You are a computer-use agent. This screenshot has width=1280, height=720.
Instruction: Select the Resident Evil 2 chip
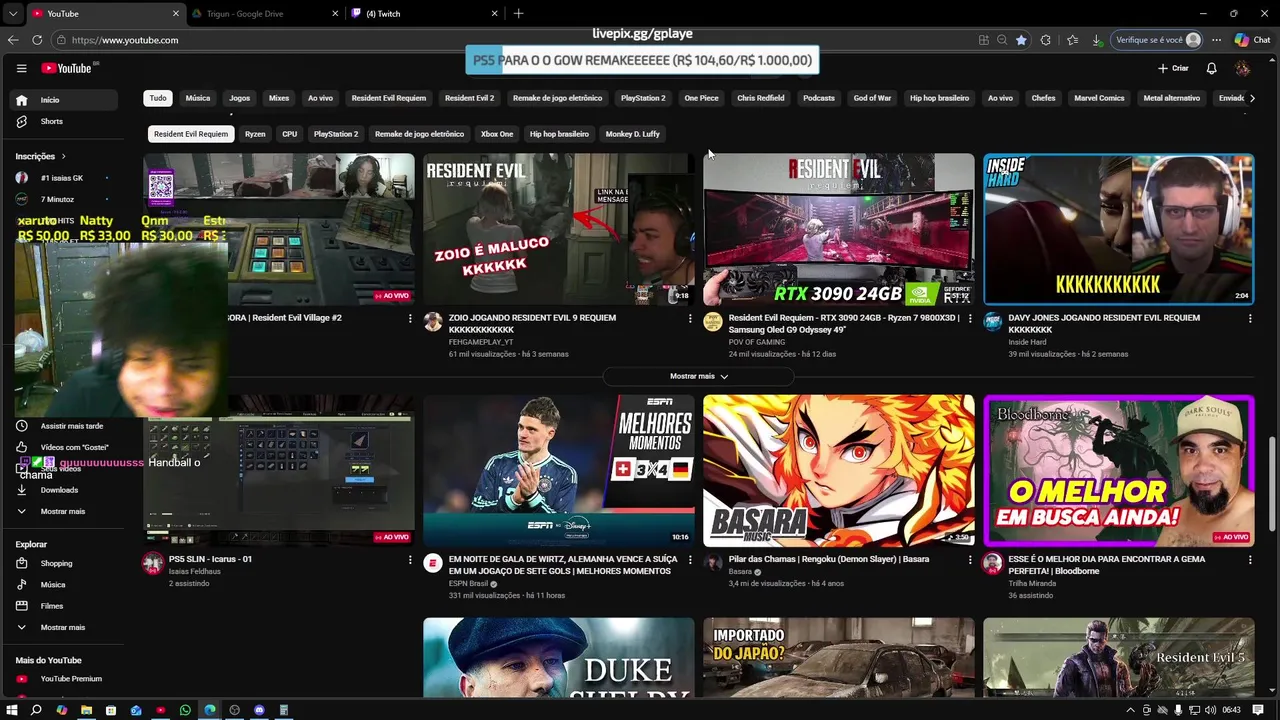(x=469, y=98)
